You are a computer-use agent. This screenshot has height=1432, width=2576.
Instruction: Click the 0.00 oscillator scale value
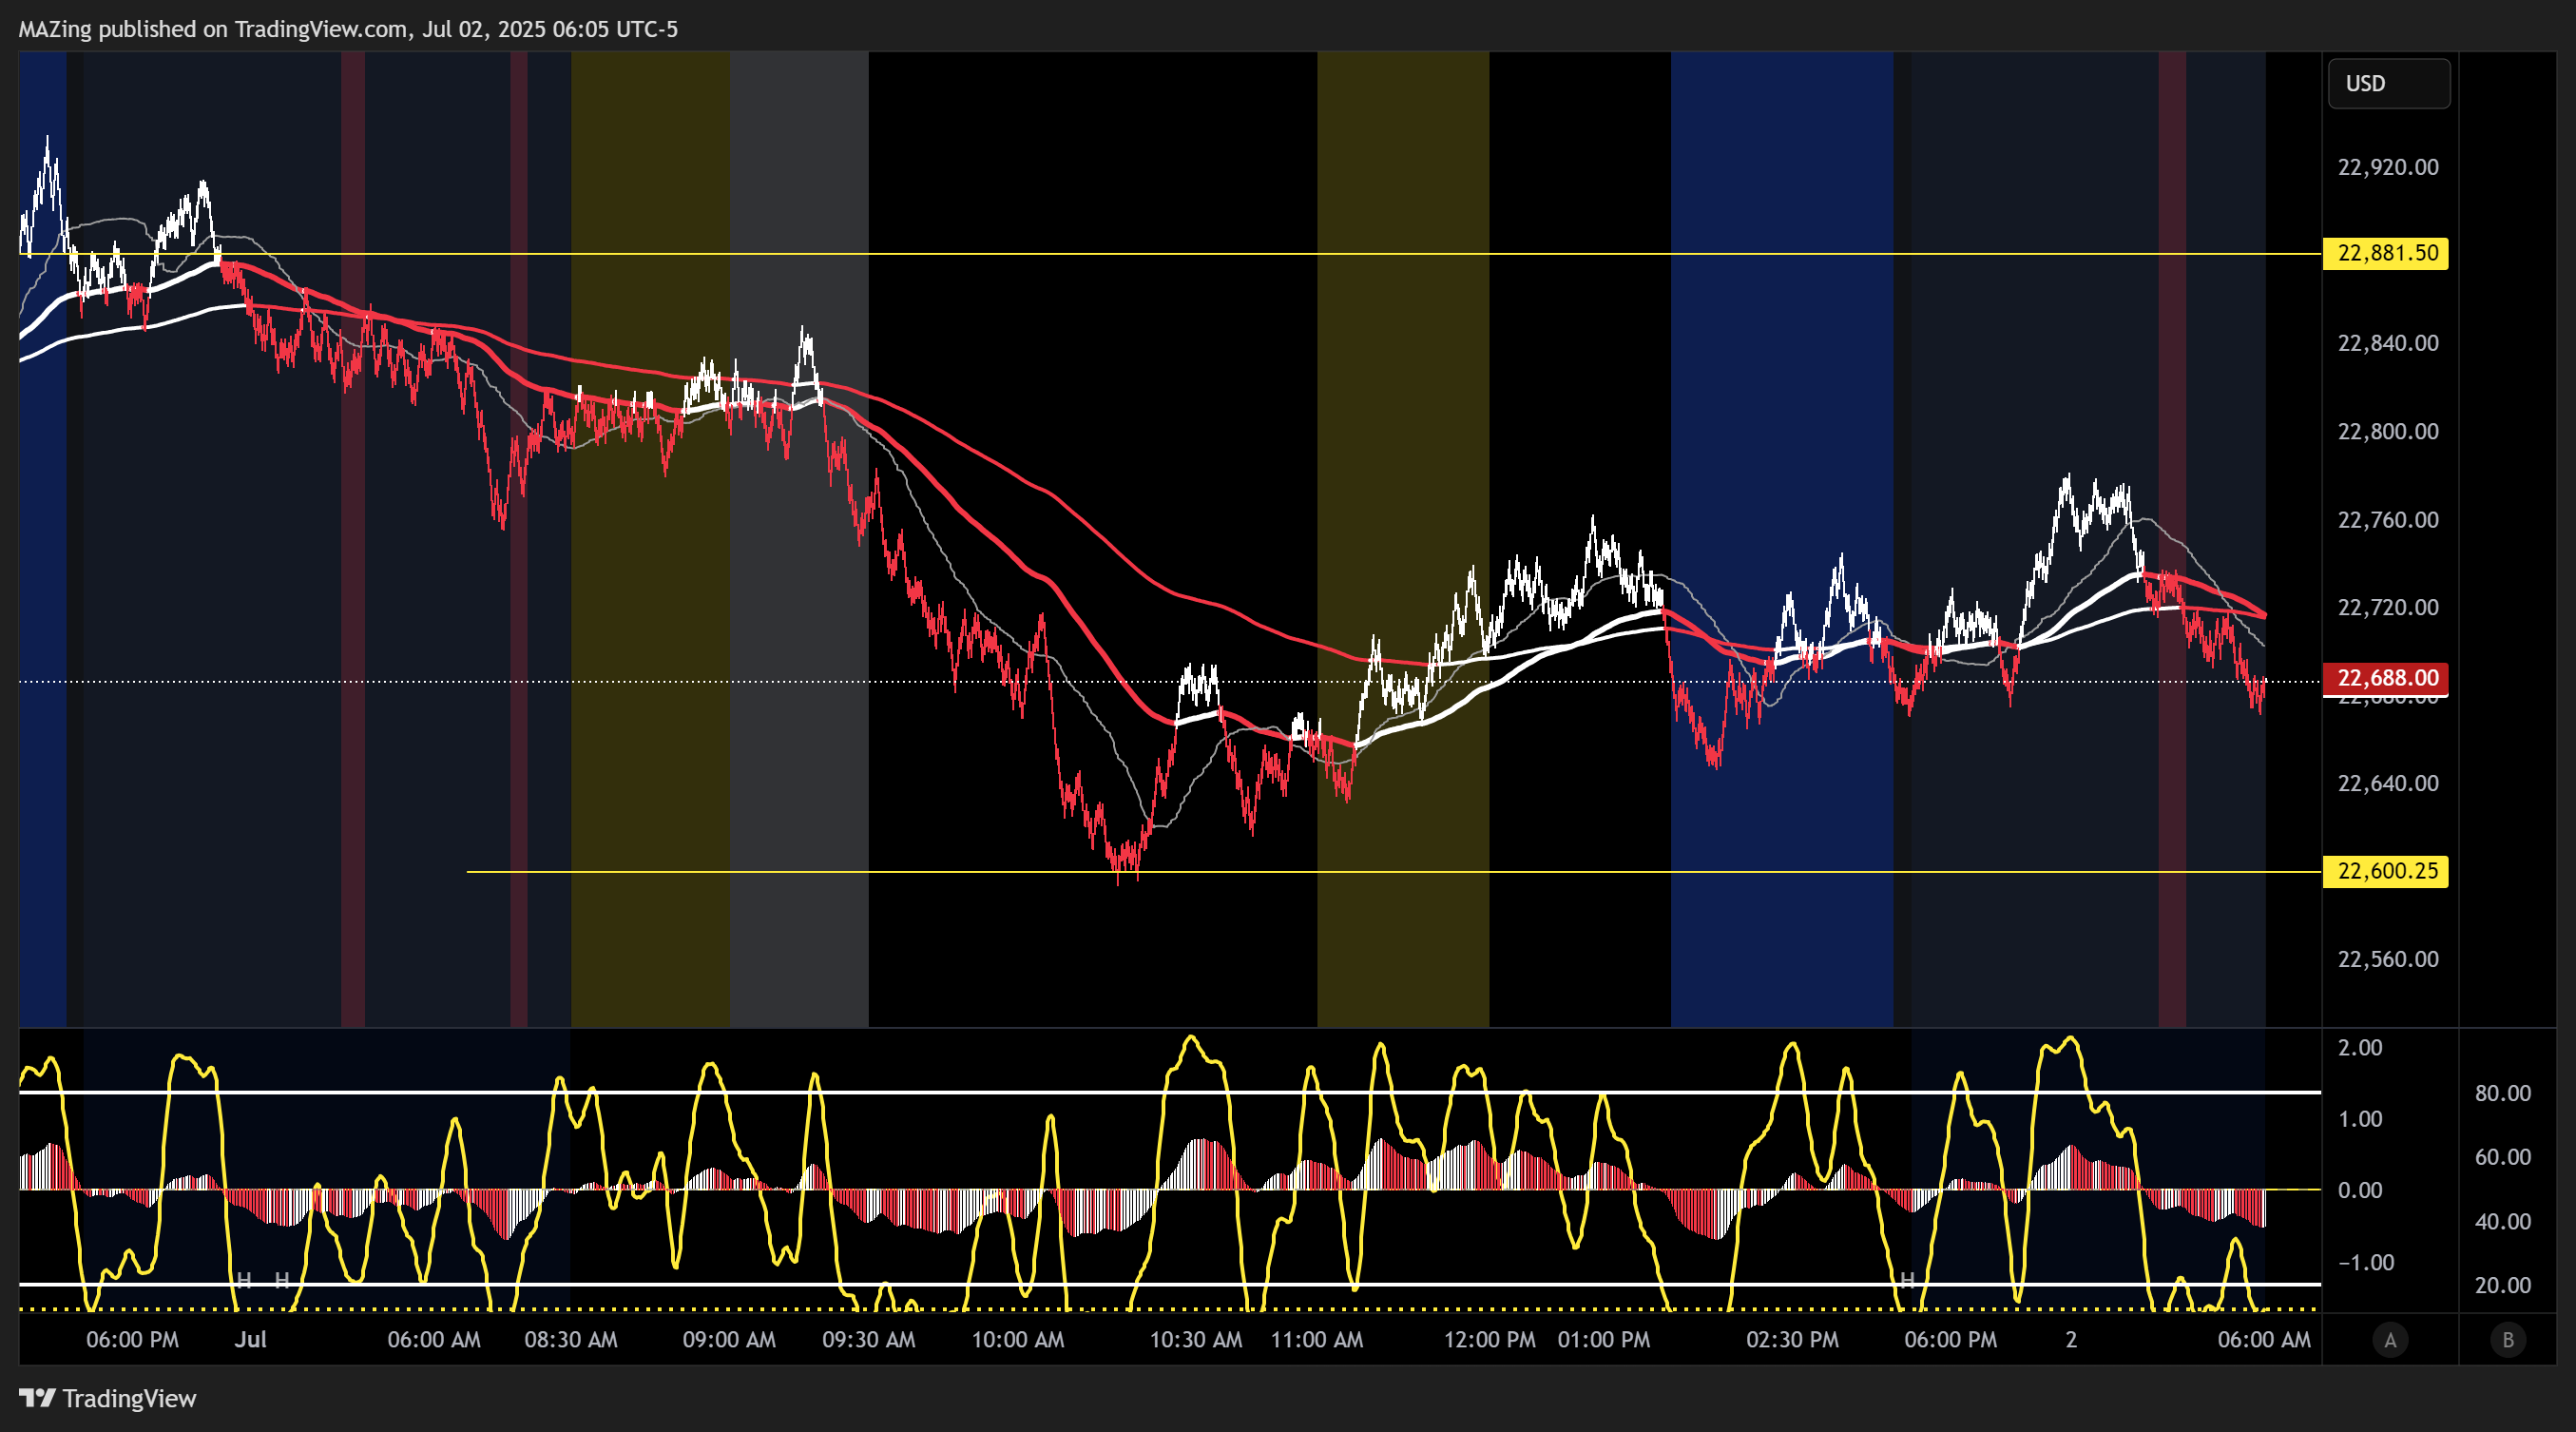(x=2360, y=1190)
